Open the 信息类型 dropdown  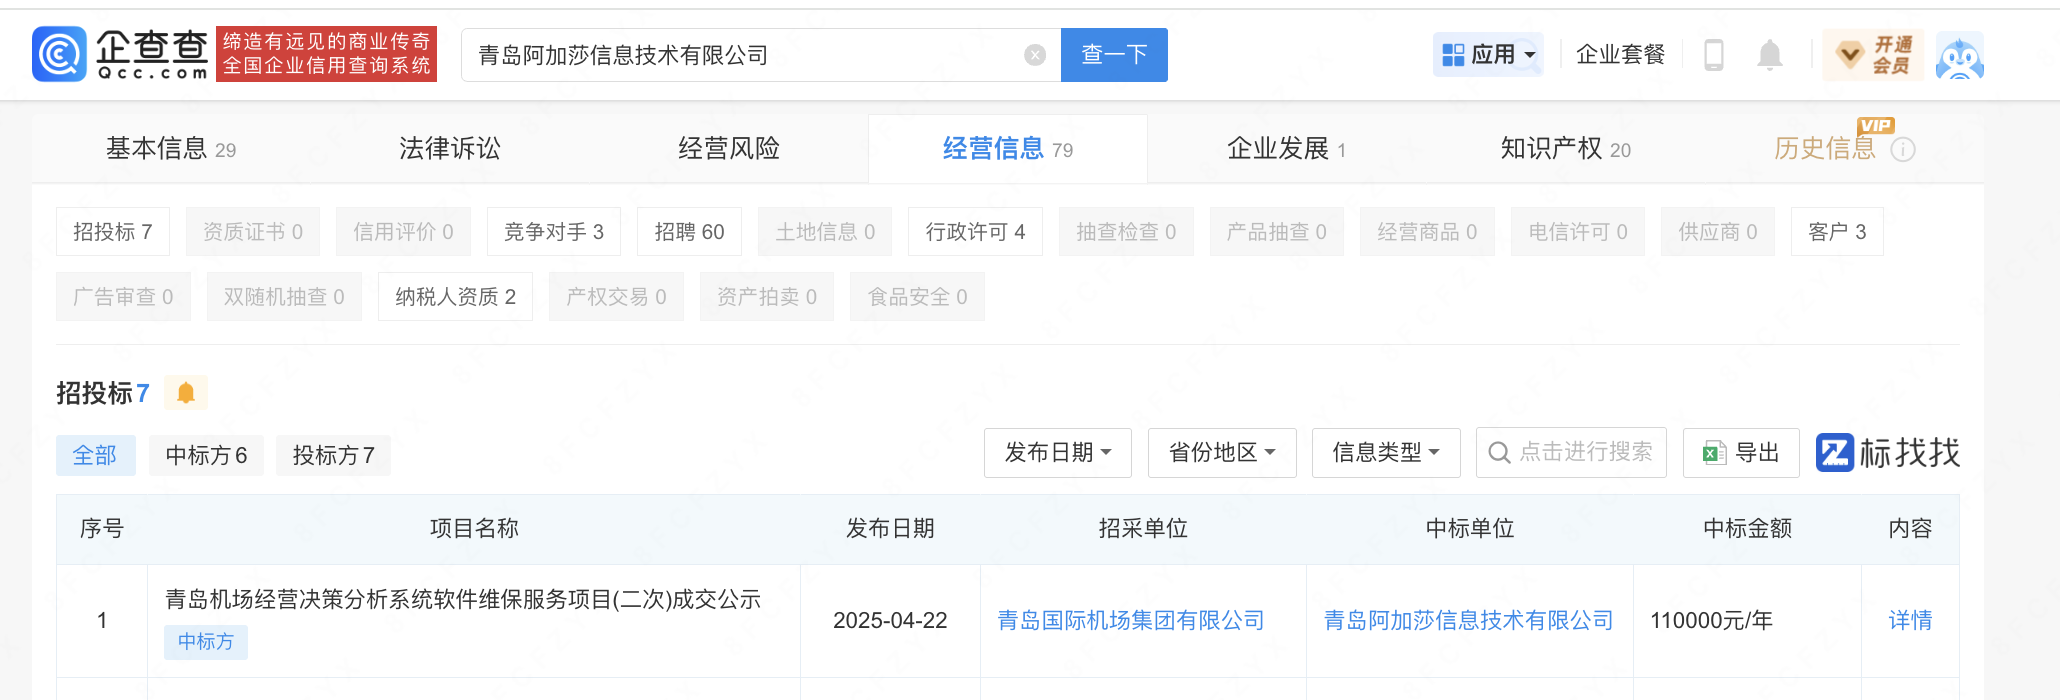click(1385, 453)
